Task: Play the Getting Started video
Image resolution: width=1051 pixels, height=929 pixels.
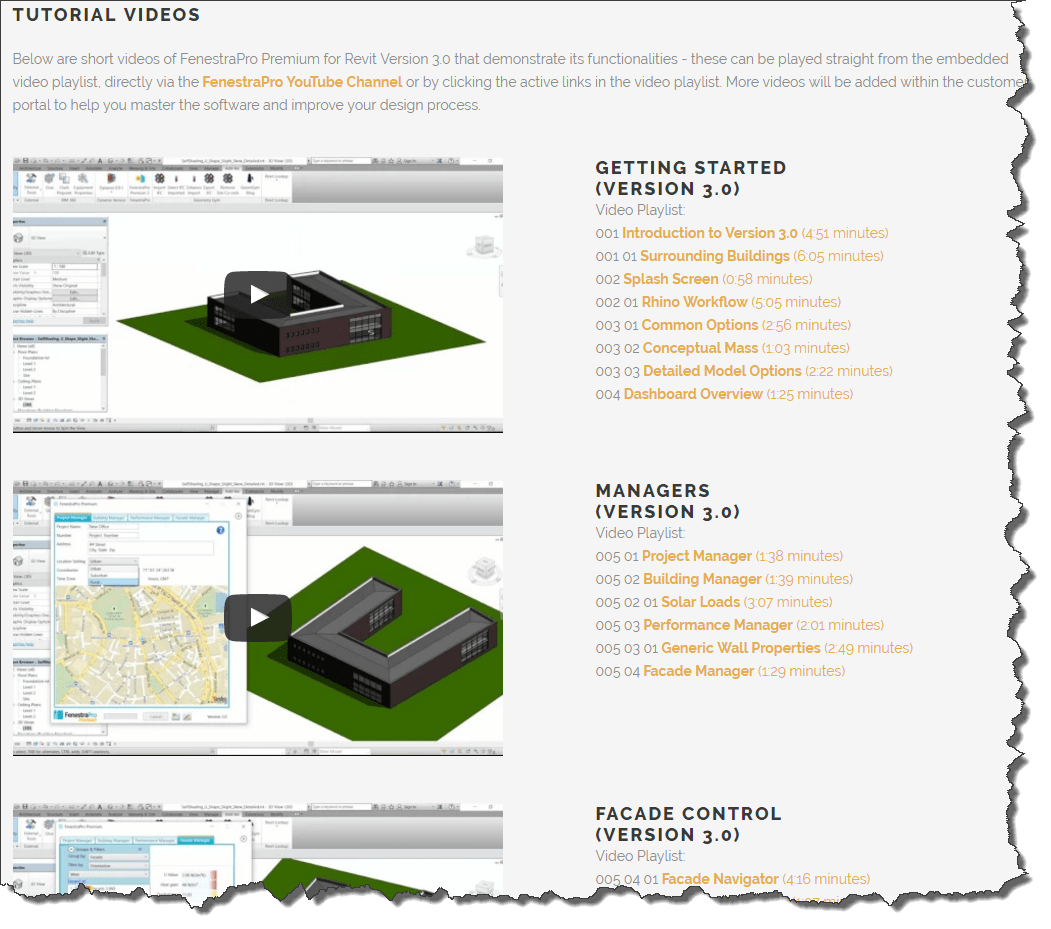Action: [x=257, y=294]
